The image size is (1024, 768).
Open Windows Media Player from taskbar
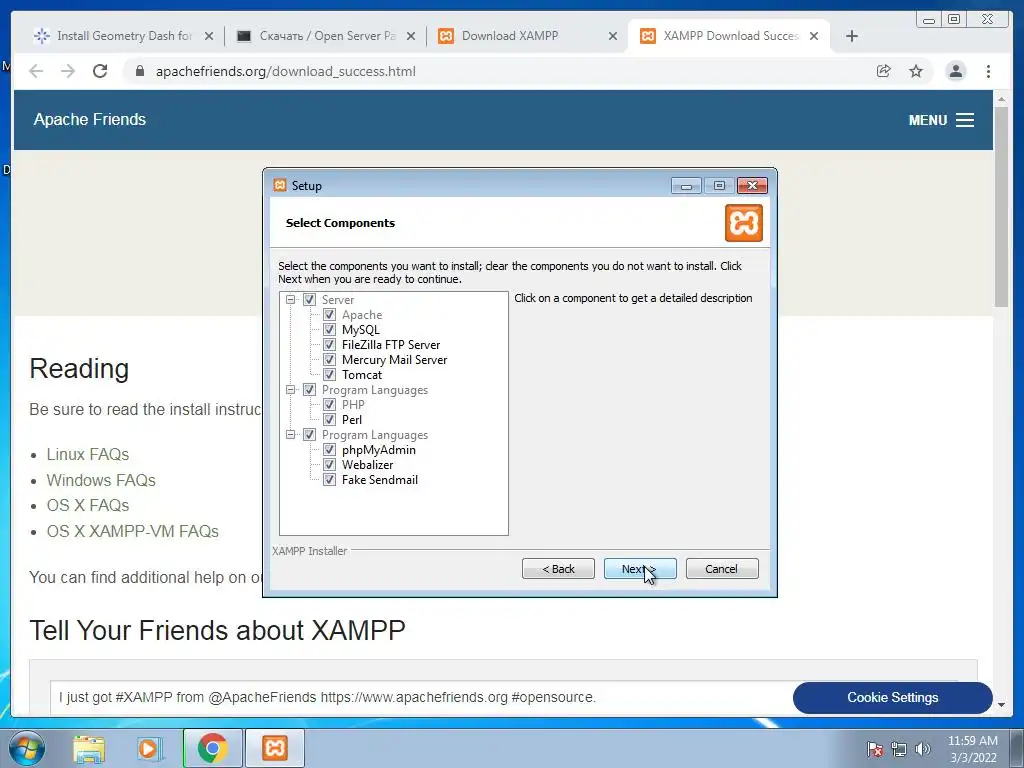pyautogui.click(x=149, y=748)
